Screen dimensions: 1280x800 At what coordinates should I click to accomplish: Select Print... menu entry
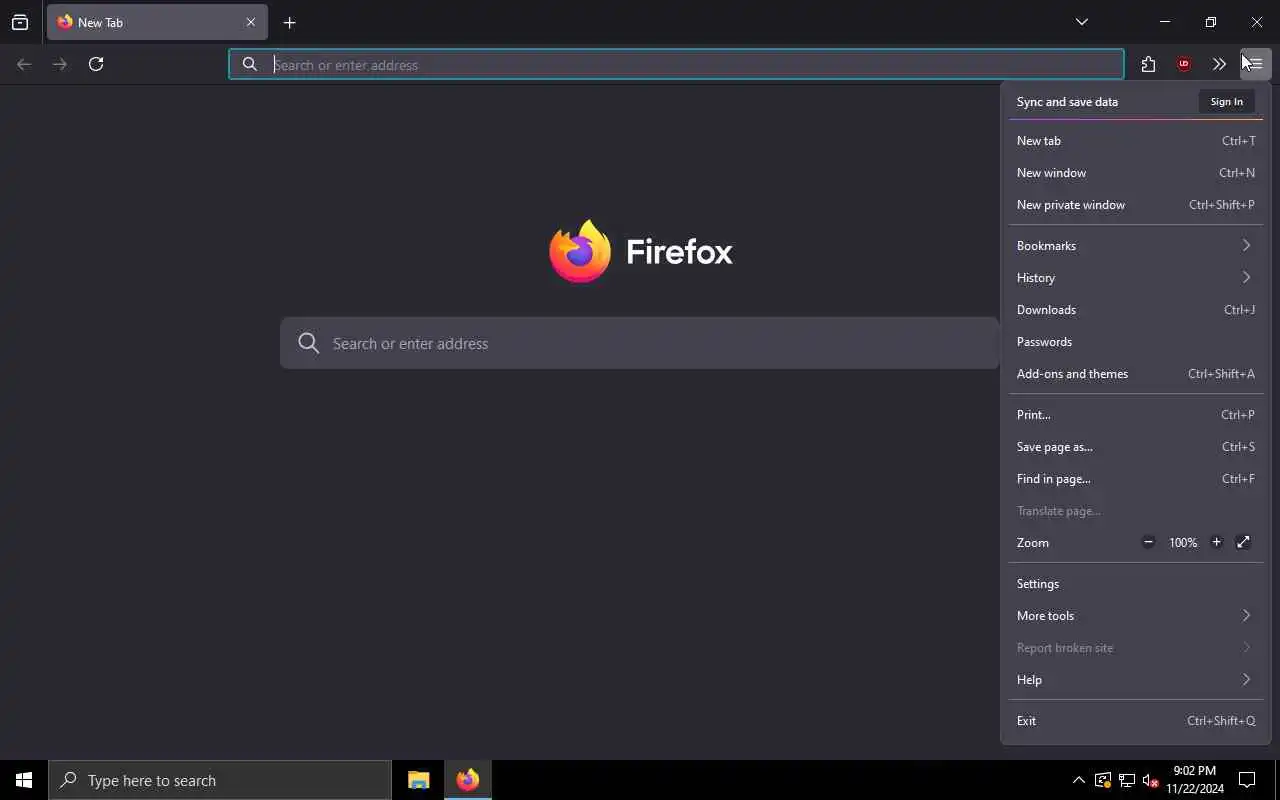point(1136,415)
